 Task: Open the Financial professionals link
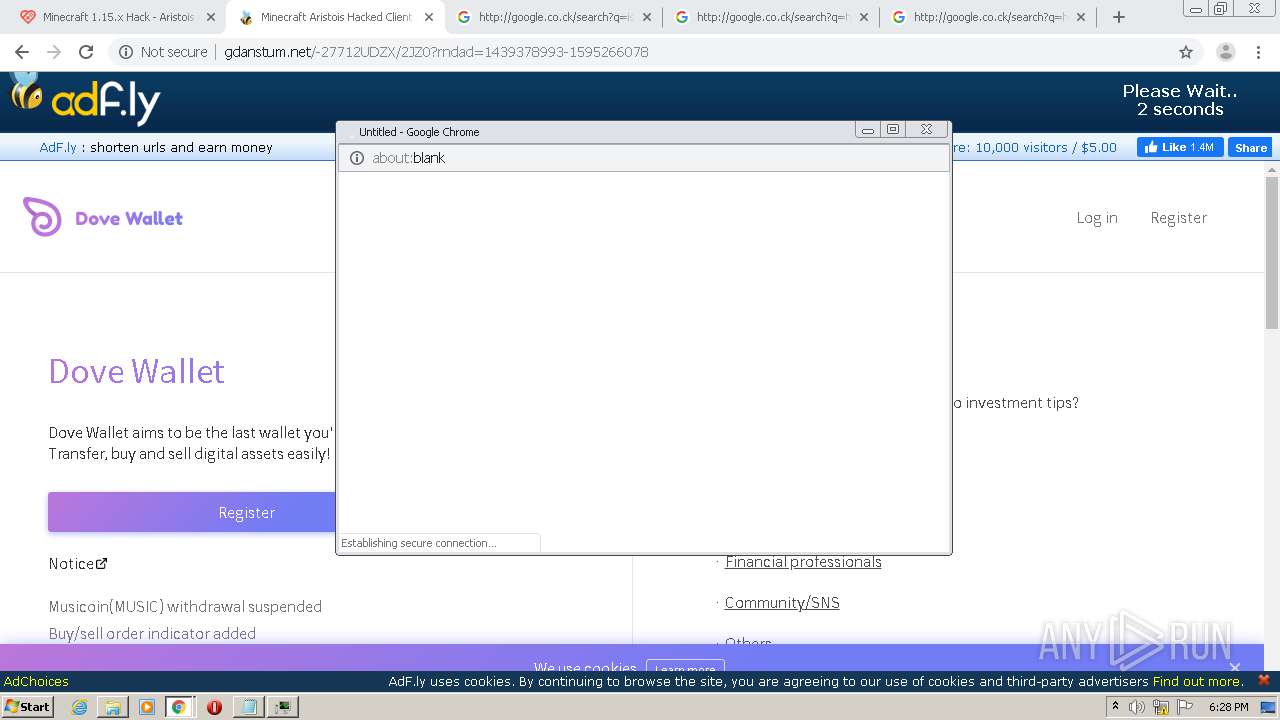pos(803,562)
